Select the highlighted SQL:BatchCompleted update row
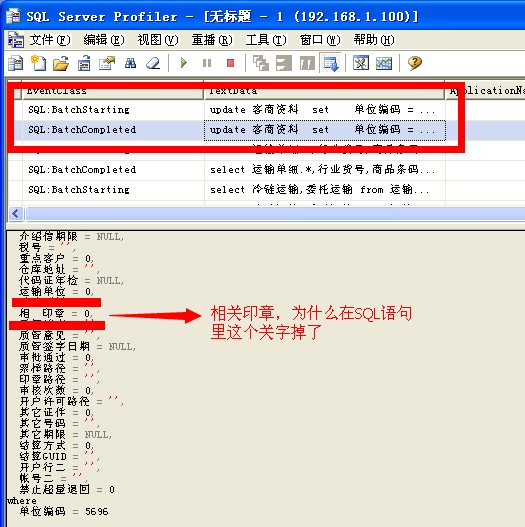 (266, 130)
